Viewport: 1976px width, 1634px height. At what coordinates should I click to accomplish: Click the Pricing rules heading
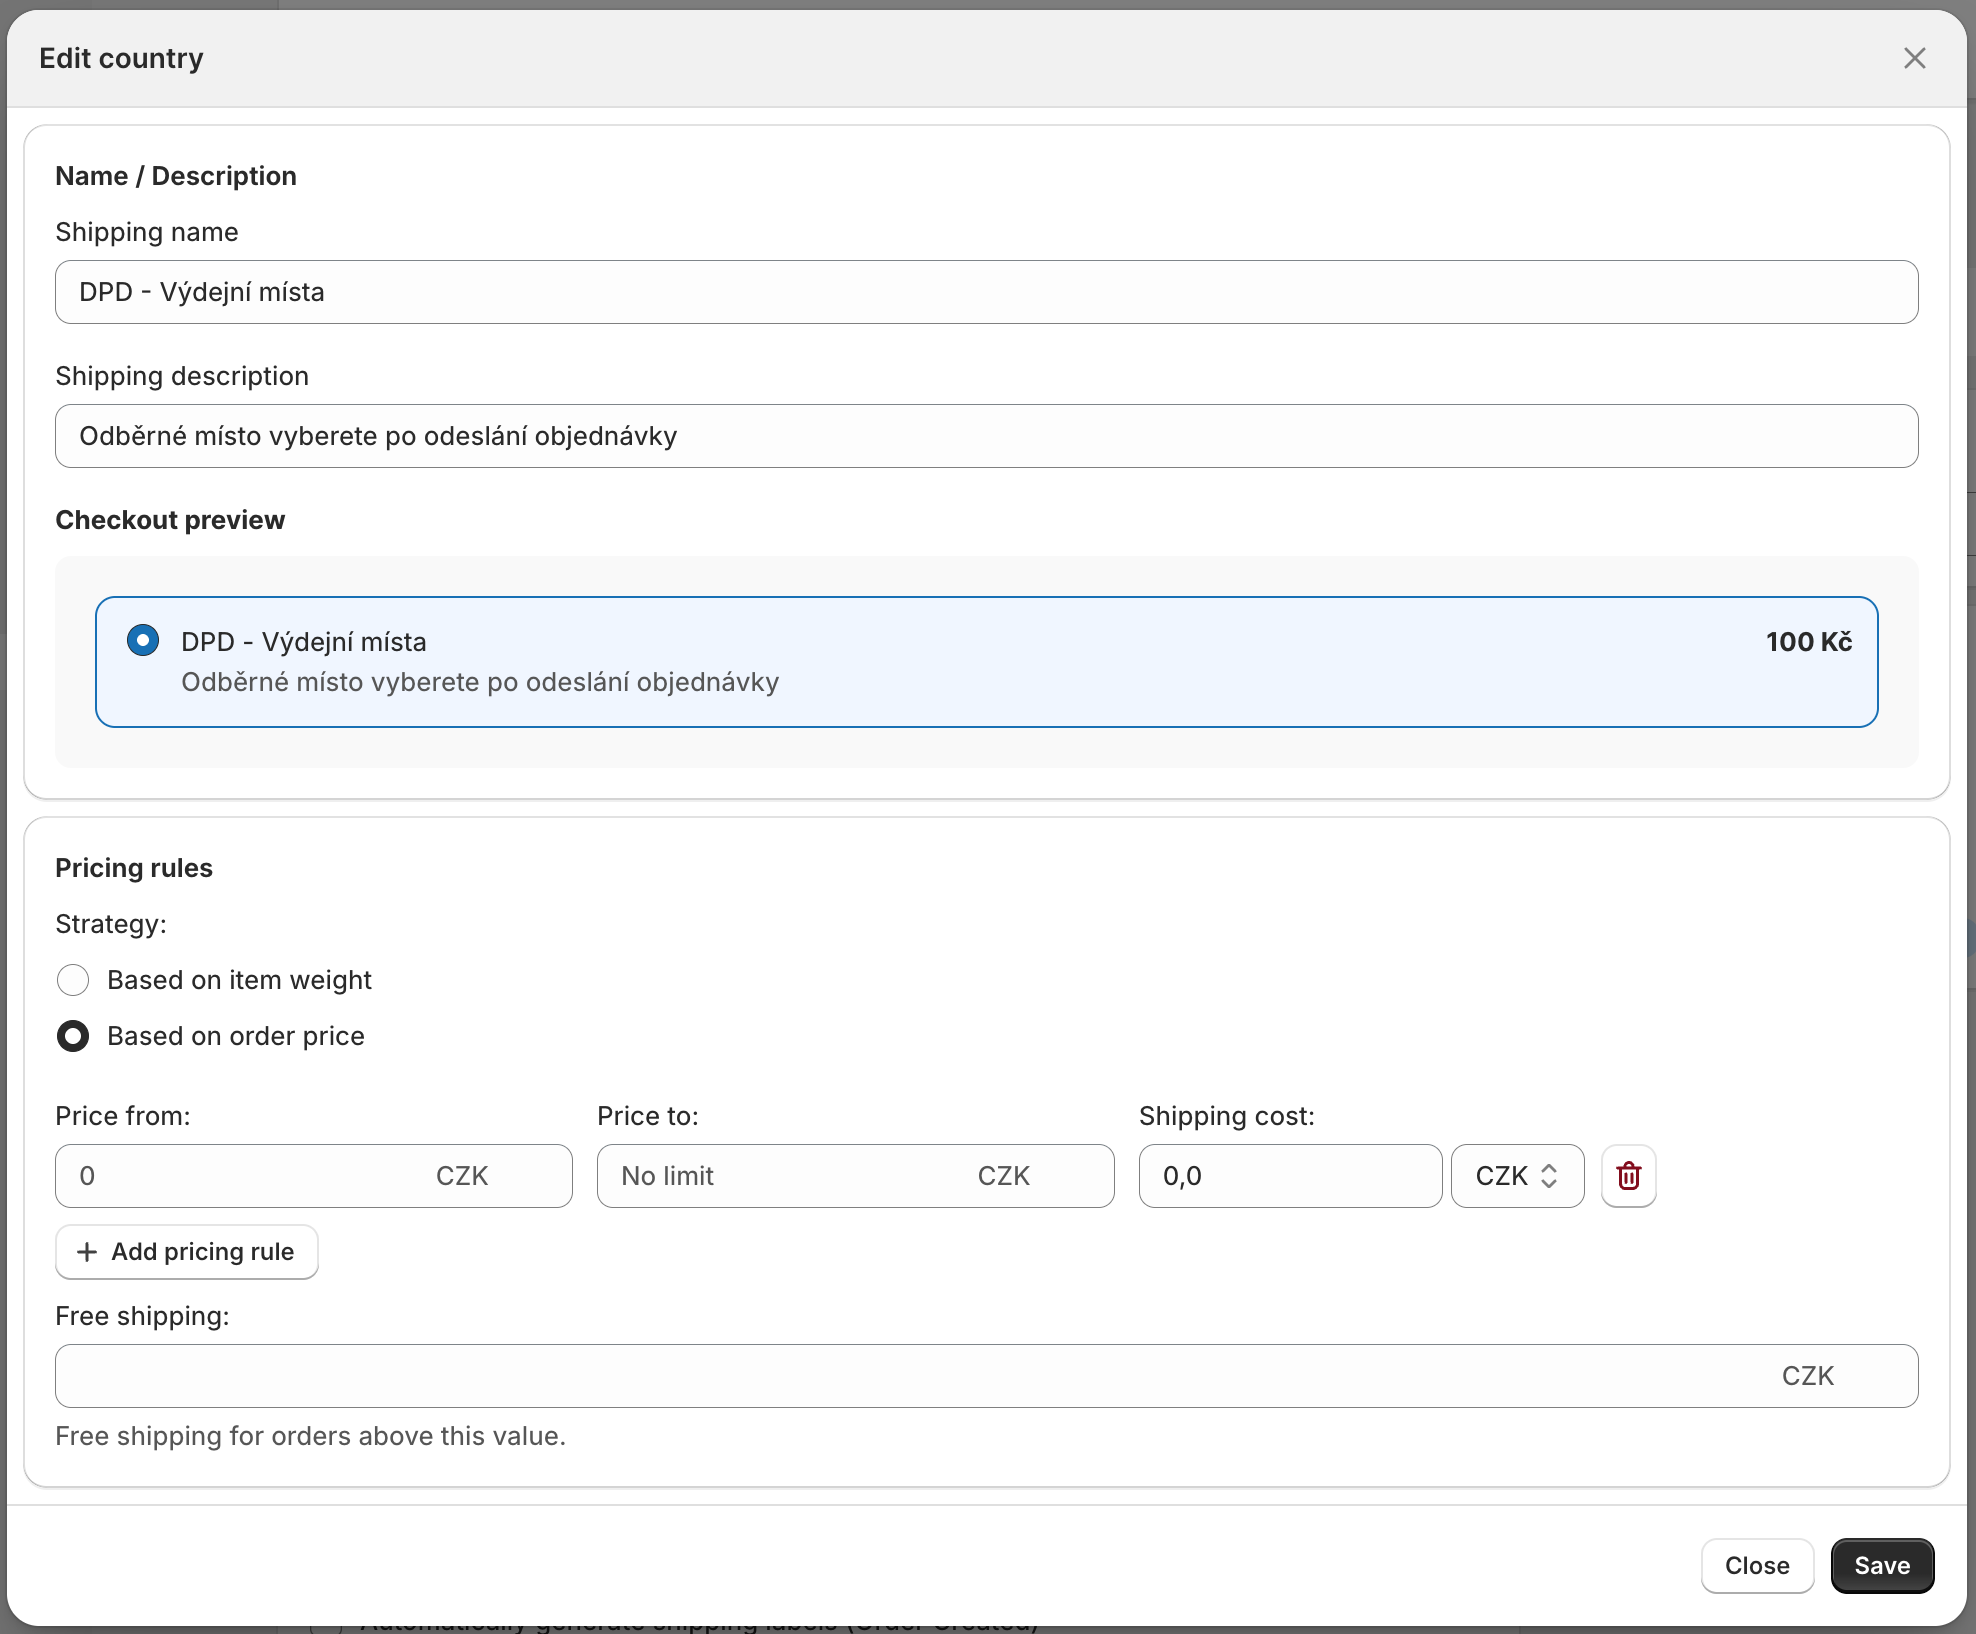coord(134,868)
